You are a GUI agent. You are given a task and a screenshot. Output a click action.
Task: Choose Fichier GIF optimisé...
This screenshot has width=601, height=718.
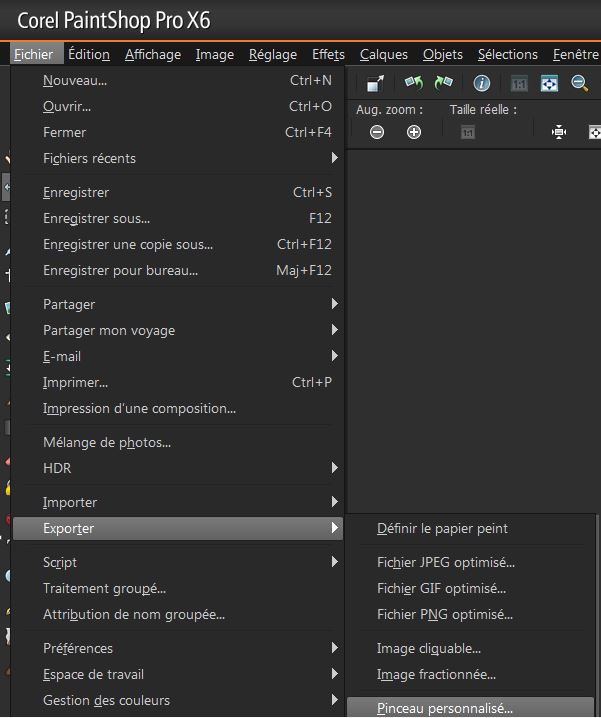pos(471,588)
